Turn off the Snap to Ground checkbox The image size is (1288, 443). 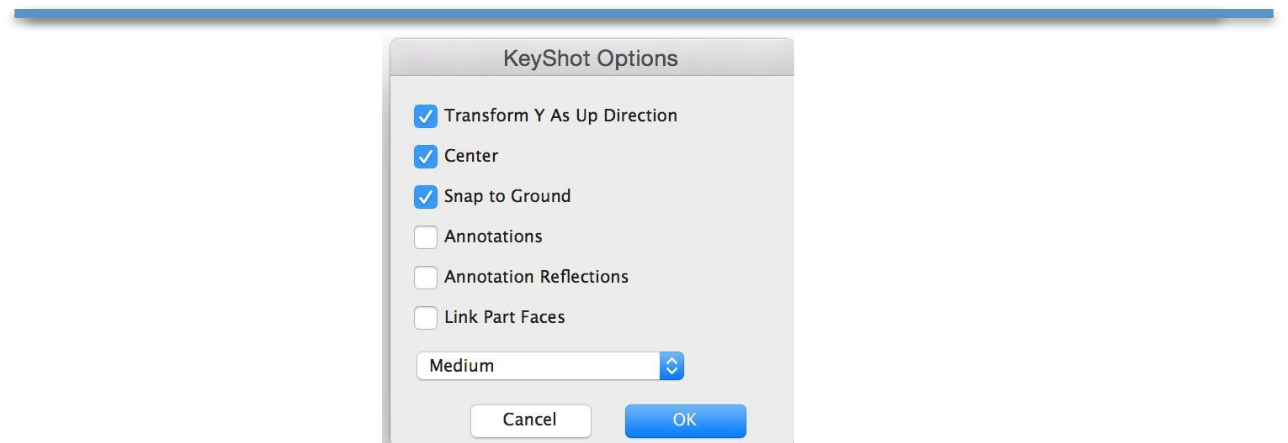[426, 196]
